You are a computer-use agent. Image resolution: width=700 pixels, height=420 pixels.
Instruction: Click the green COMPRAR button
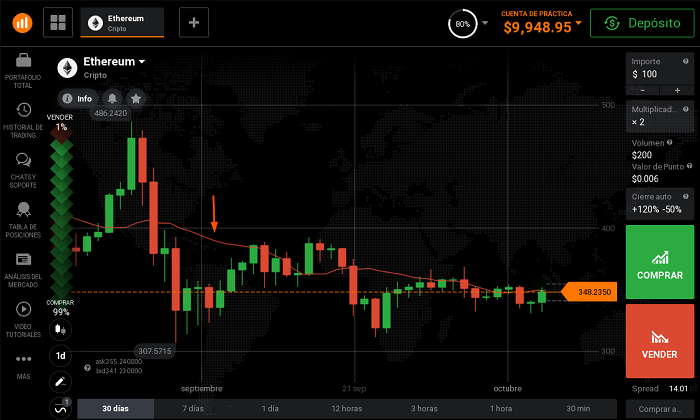pyautogui.click(x=660, y=262)
